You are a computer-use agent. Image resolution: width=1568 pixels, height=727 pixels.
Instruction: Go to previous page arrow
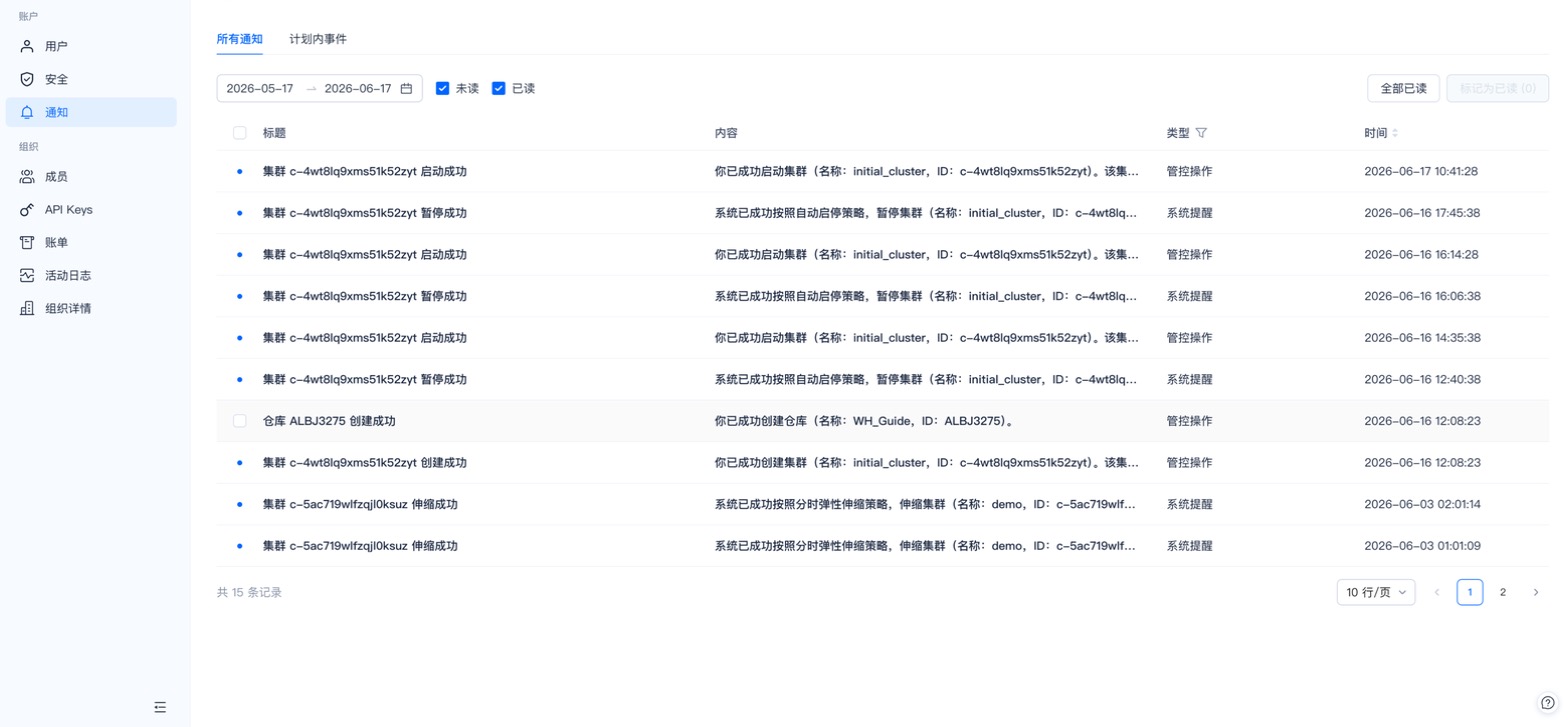point(1437,593)
